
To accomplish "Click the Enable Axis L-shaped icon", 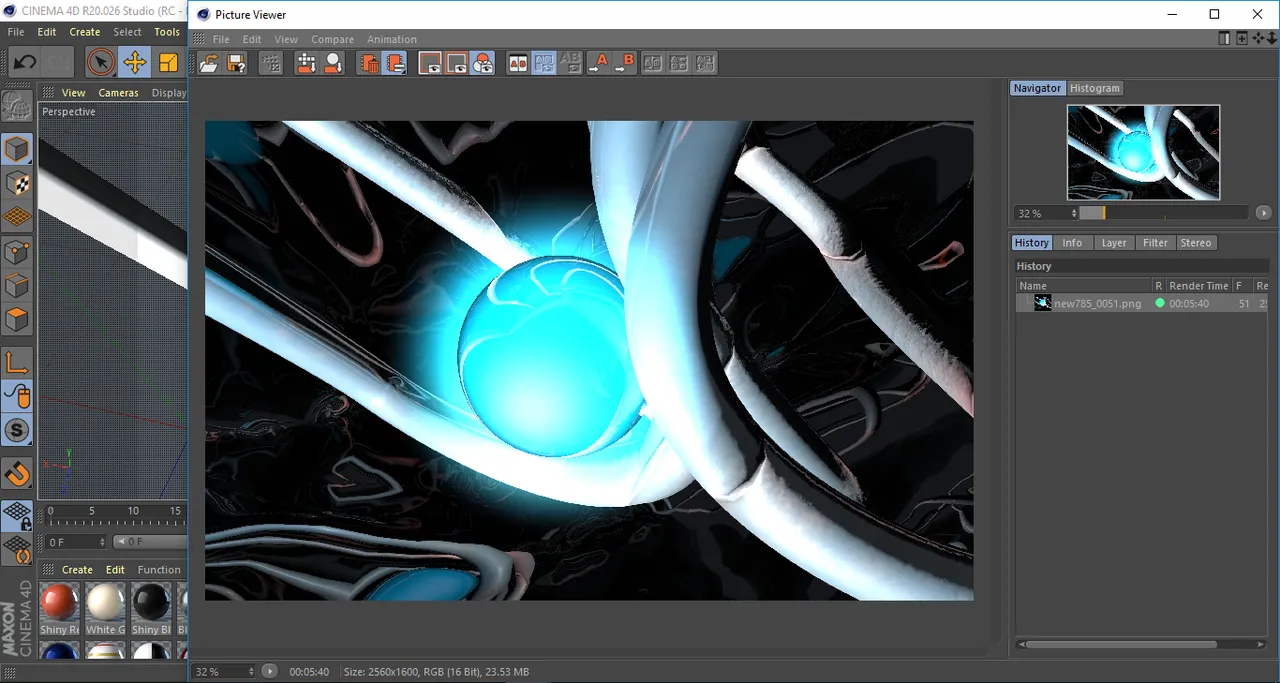I will coord(17,363).
